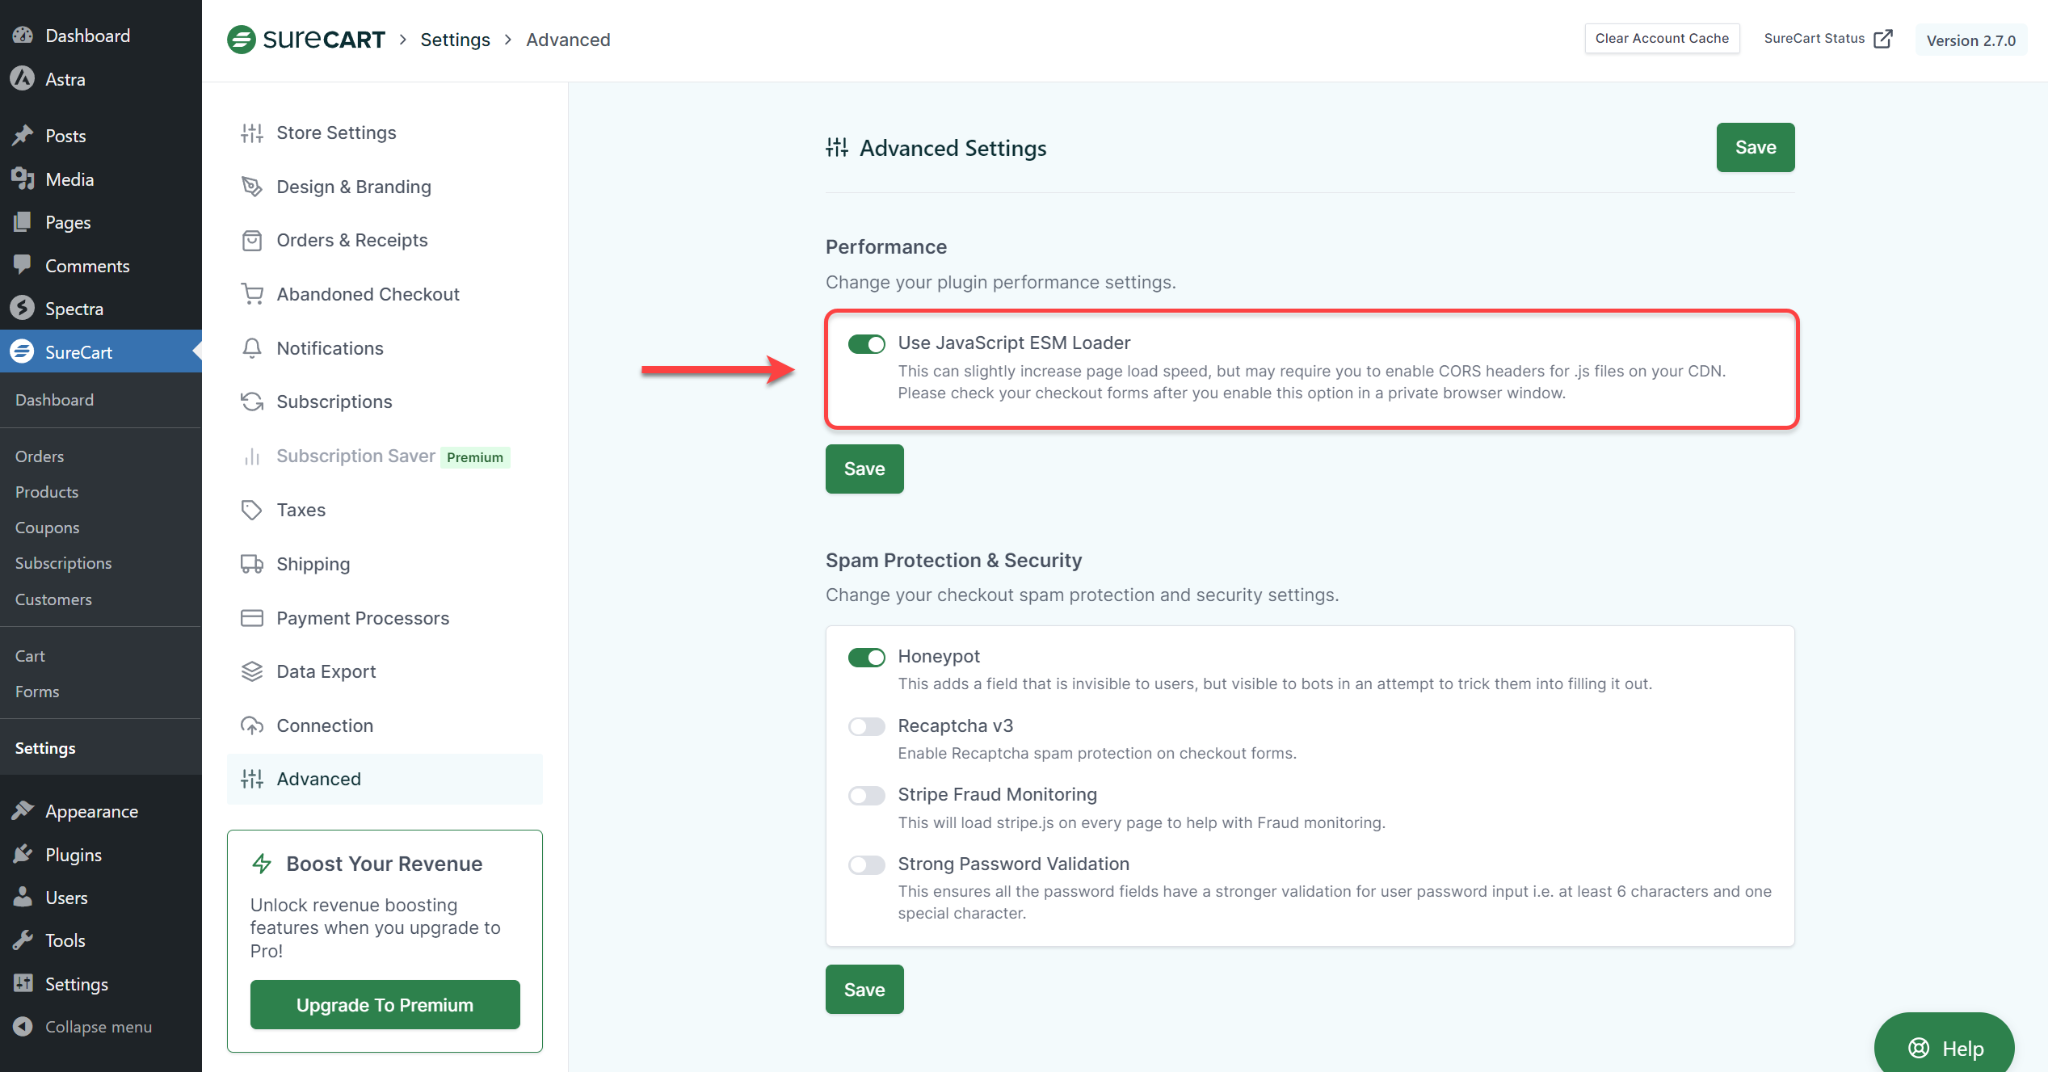Open the SureCart menu item in admin sidebar
2048x1072 pixels.
(100, 352)
